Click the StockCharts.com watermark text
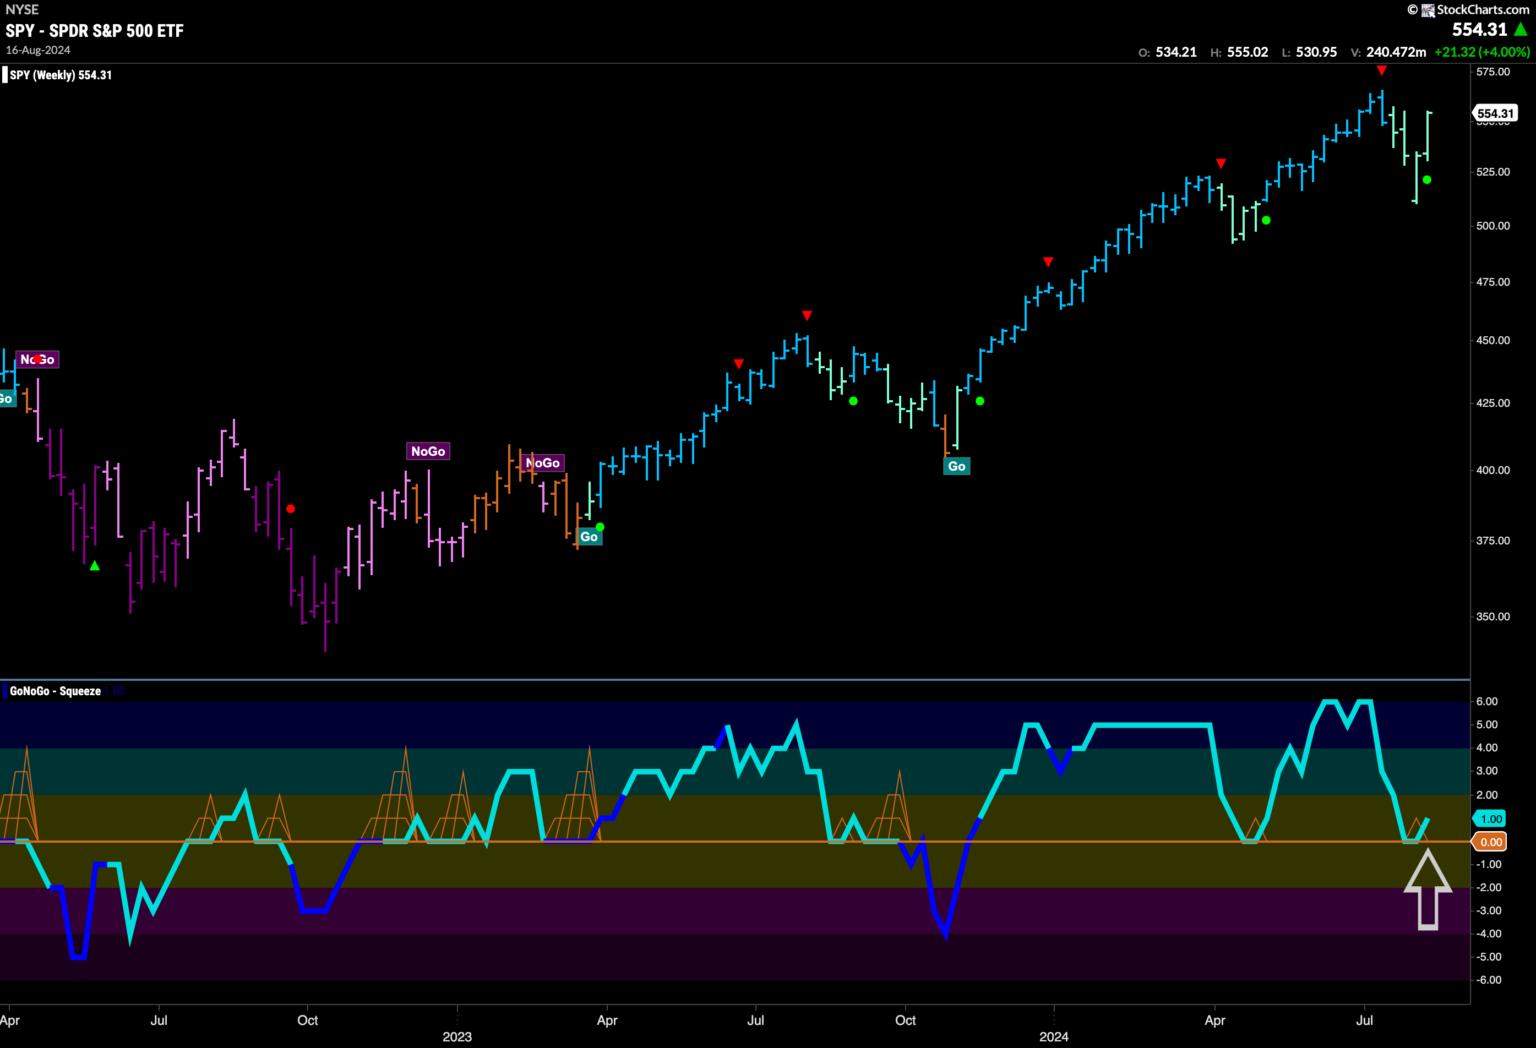The image size is (1536, 1048). tap(1475, 9)
